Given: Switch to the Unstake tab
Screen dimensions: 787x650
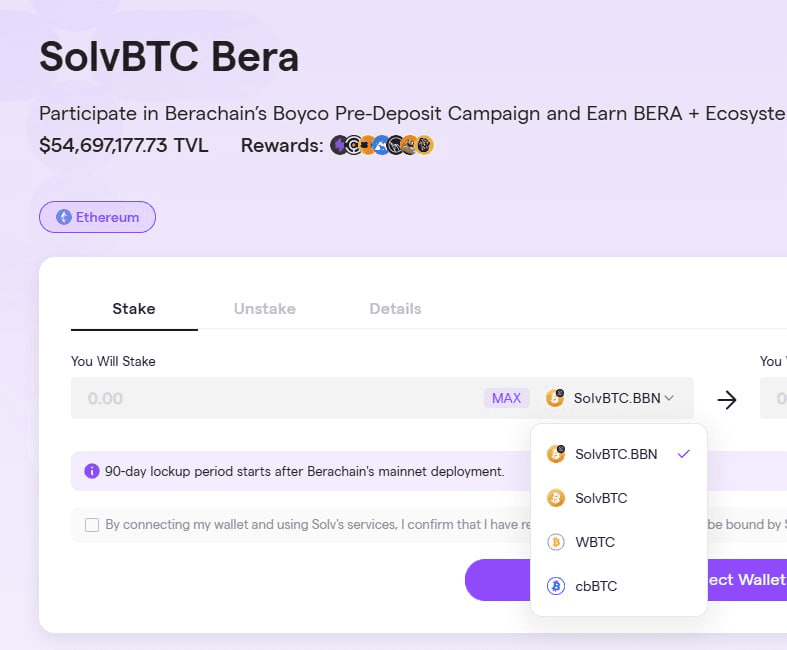Looking at the screenshot, I should 264,309.
